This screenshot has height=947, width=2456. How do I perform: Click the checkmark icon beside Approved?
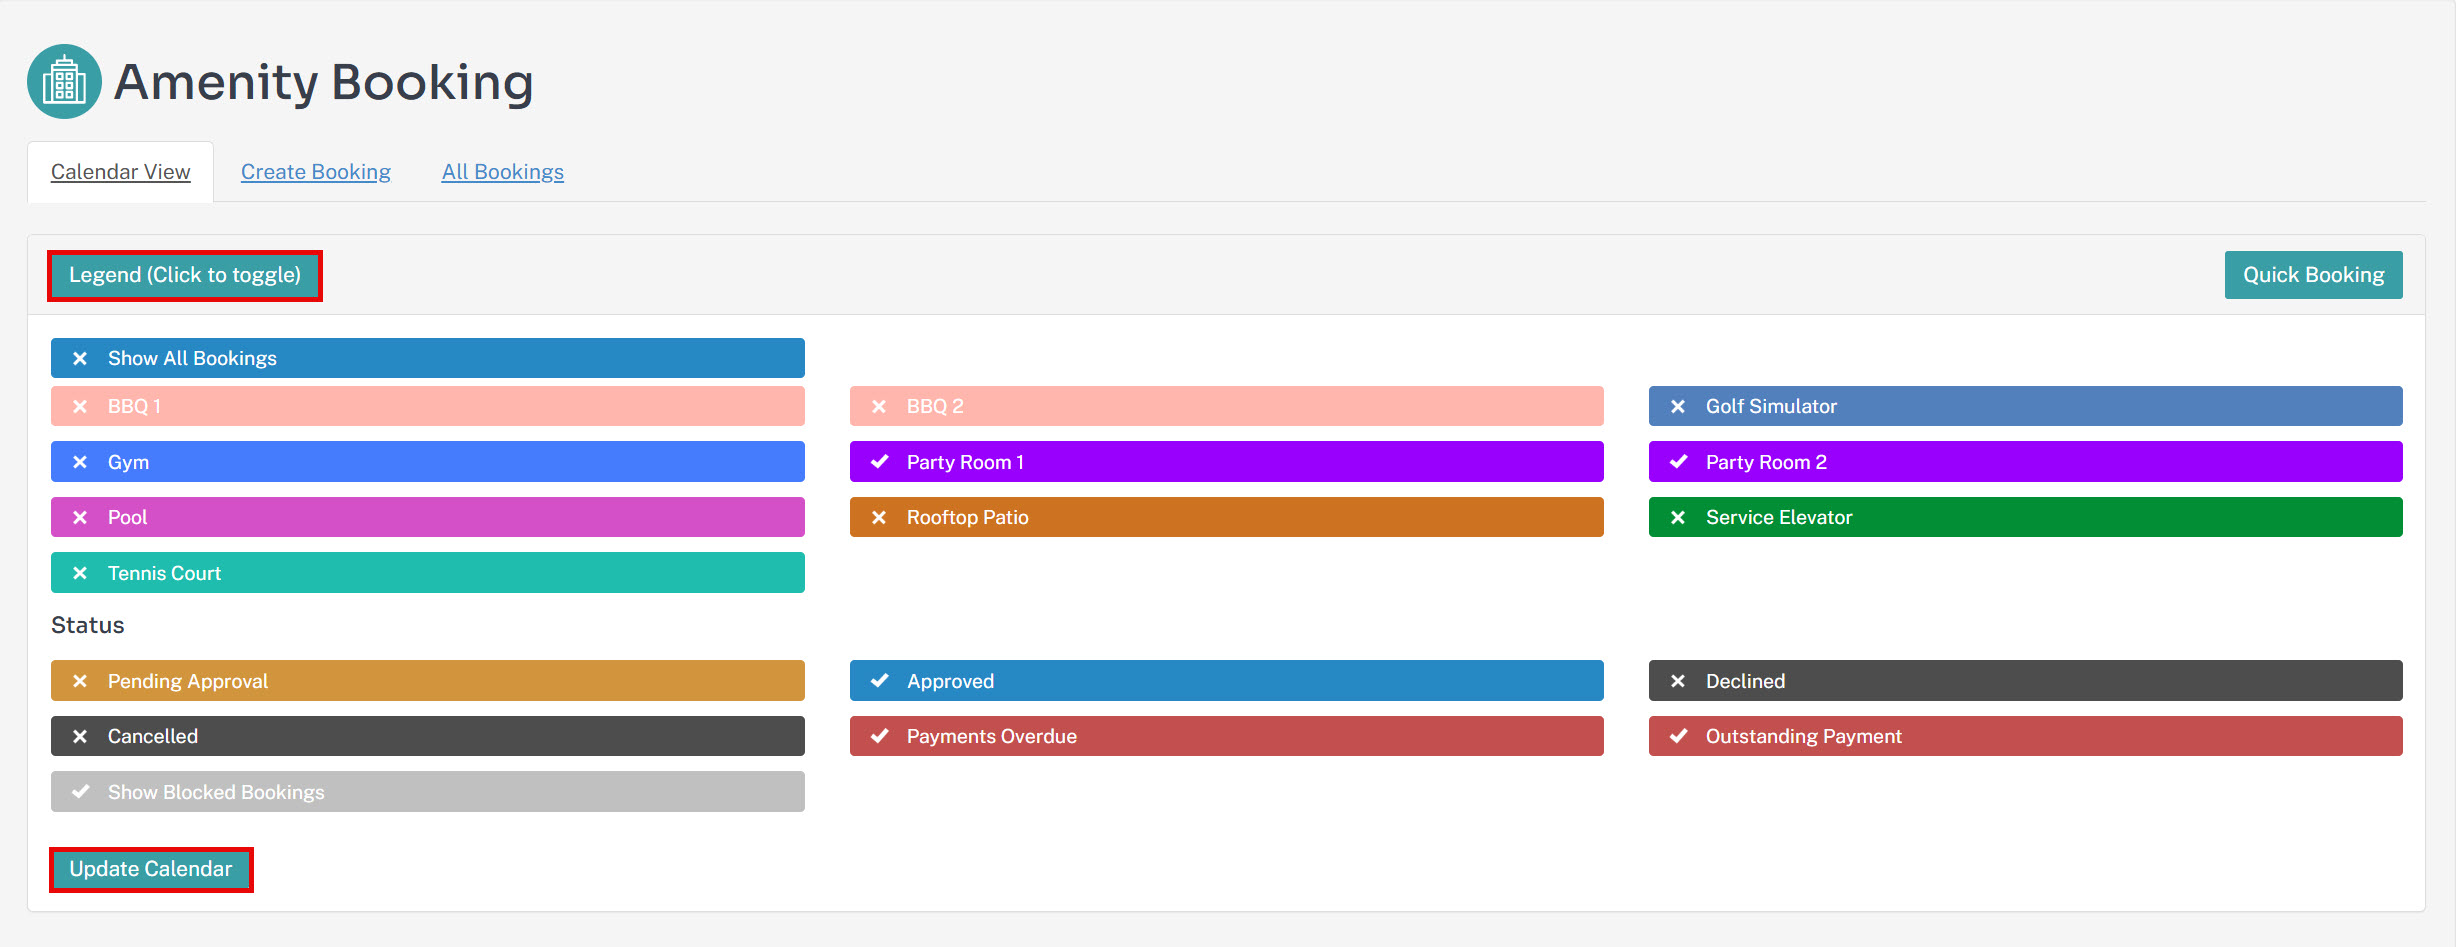(880, 681)
